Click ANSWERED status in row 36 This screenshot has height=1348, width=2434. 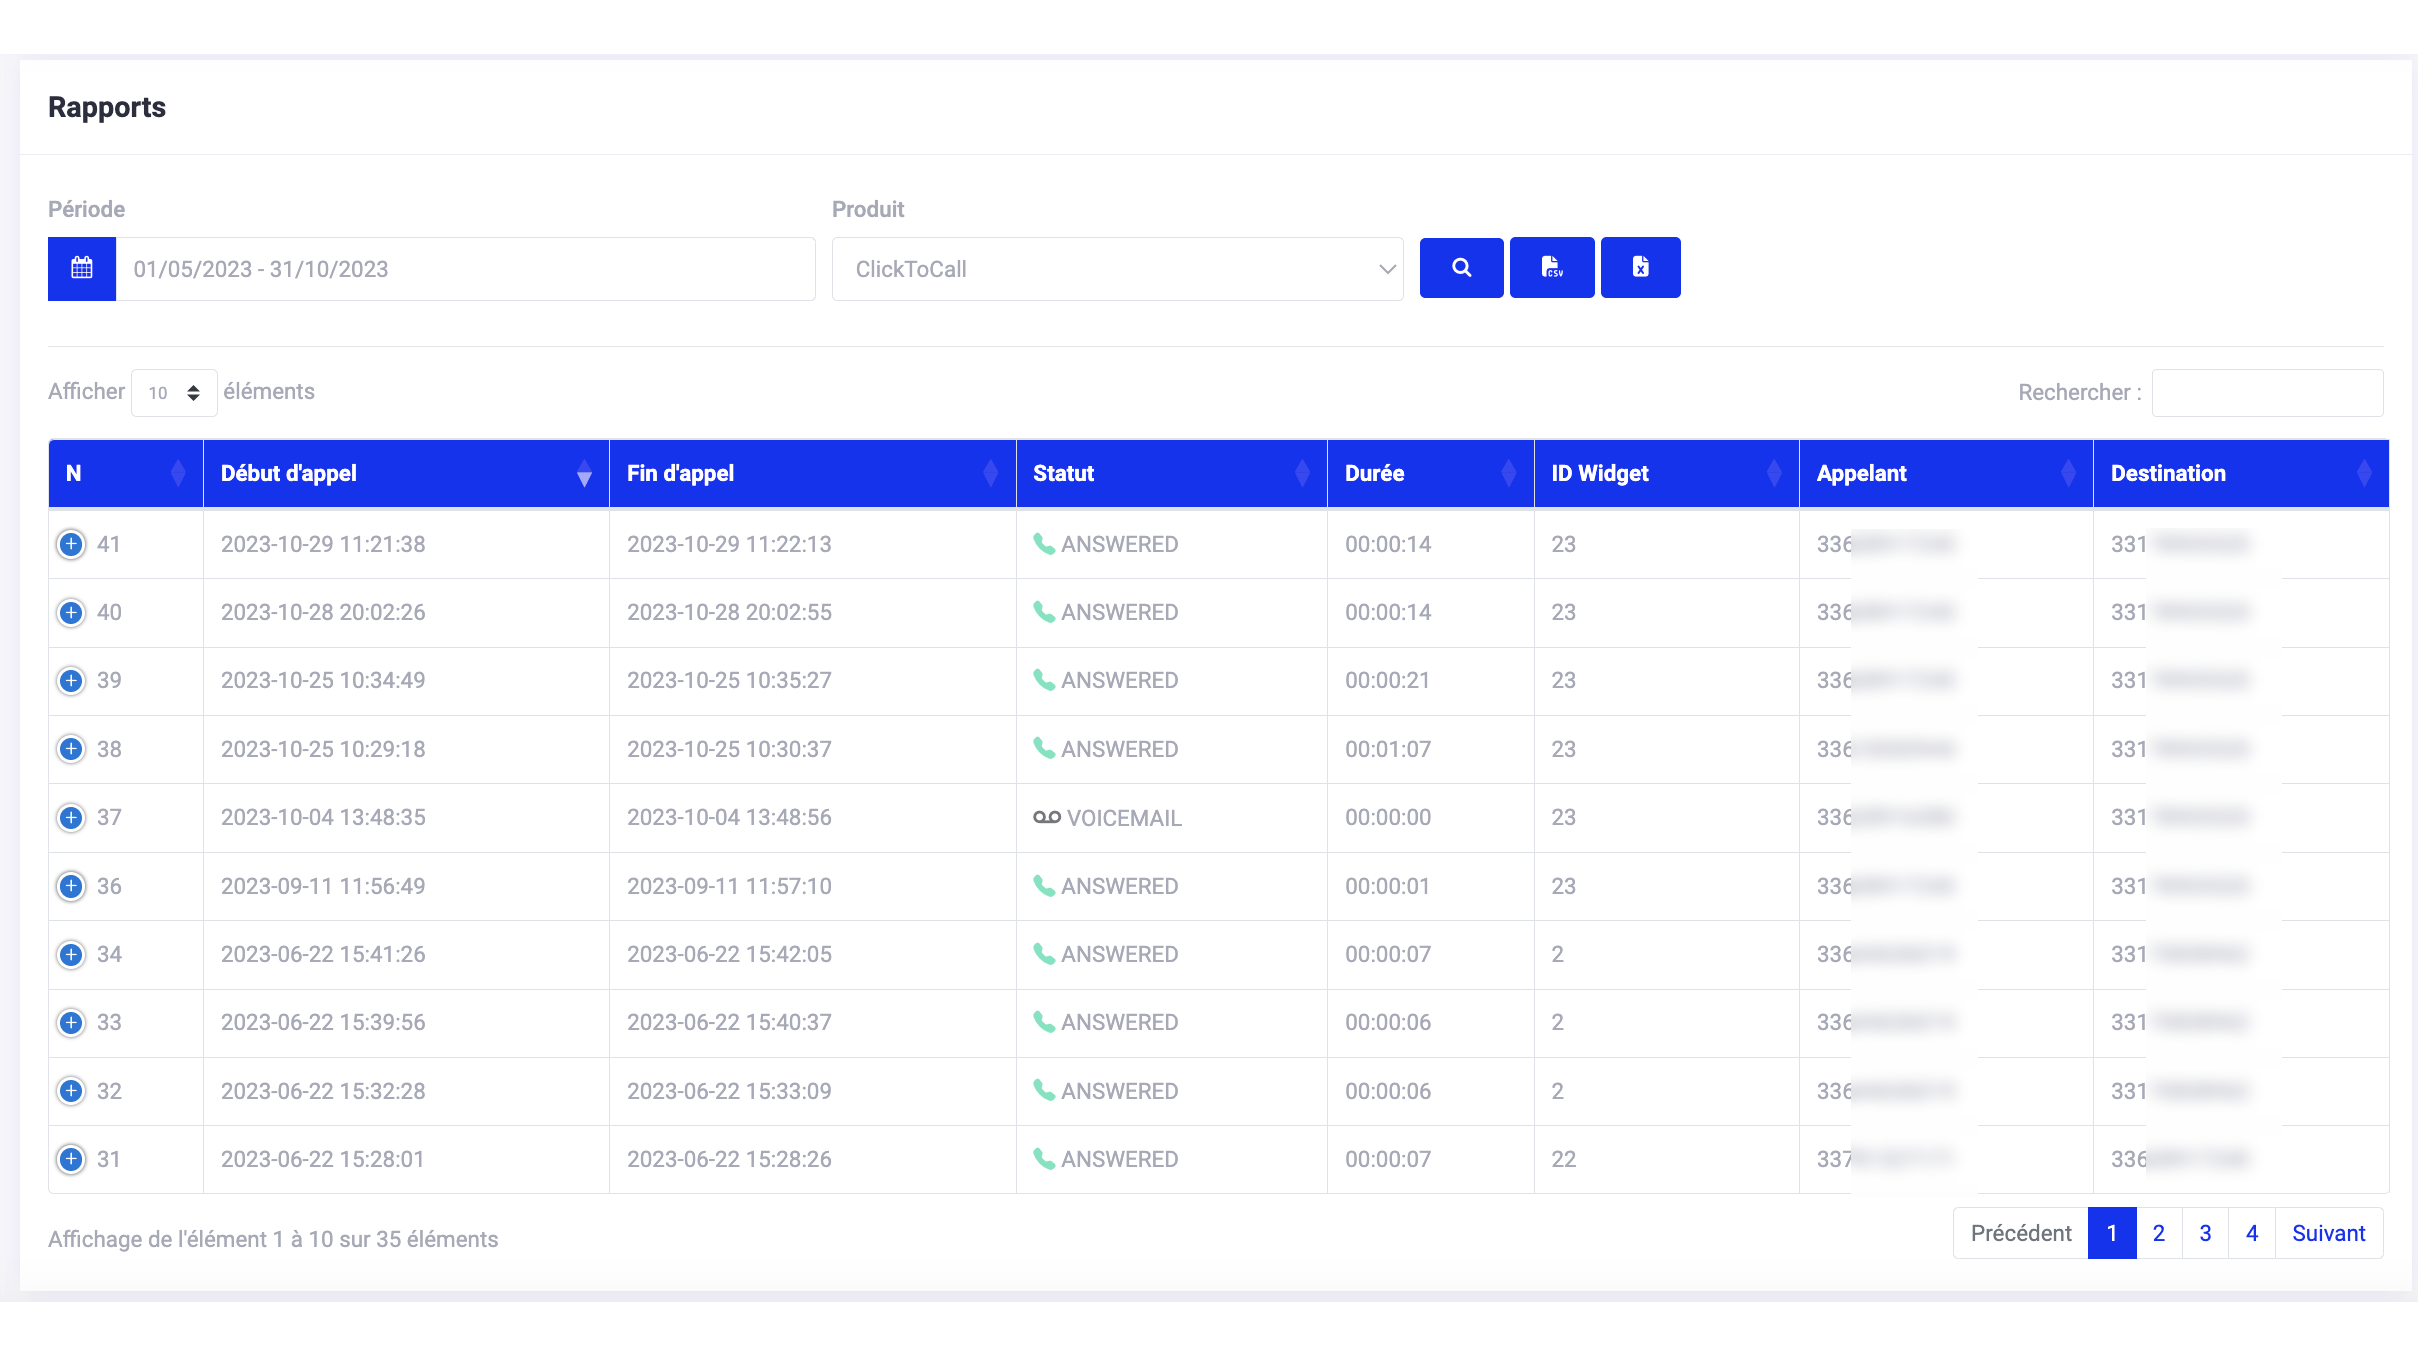(1119, 886)
